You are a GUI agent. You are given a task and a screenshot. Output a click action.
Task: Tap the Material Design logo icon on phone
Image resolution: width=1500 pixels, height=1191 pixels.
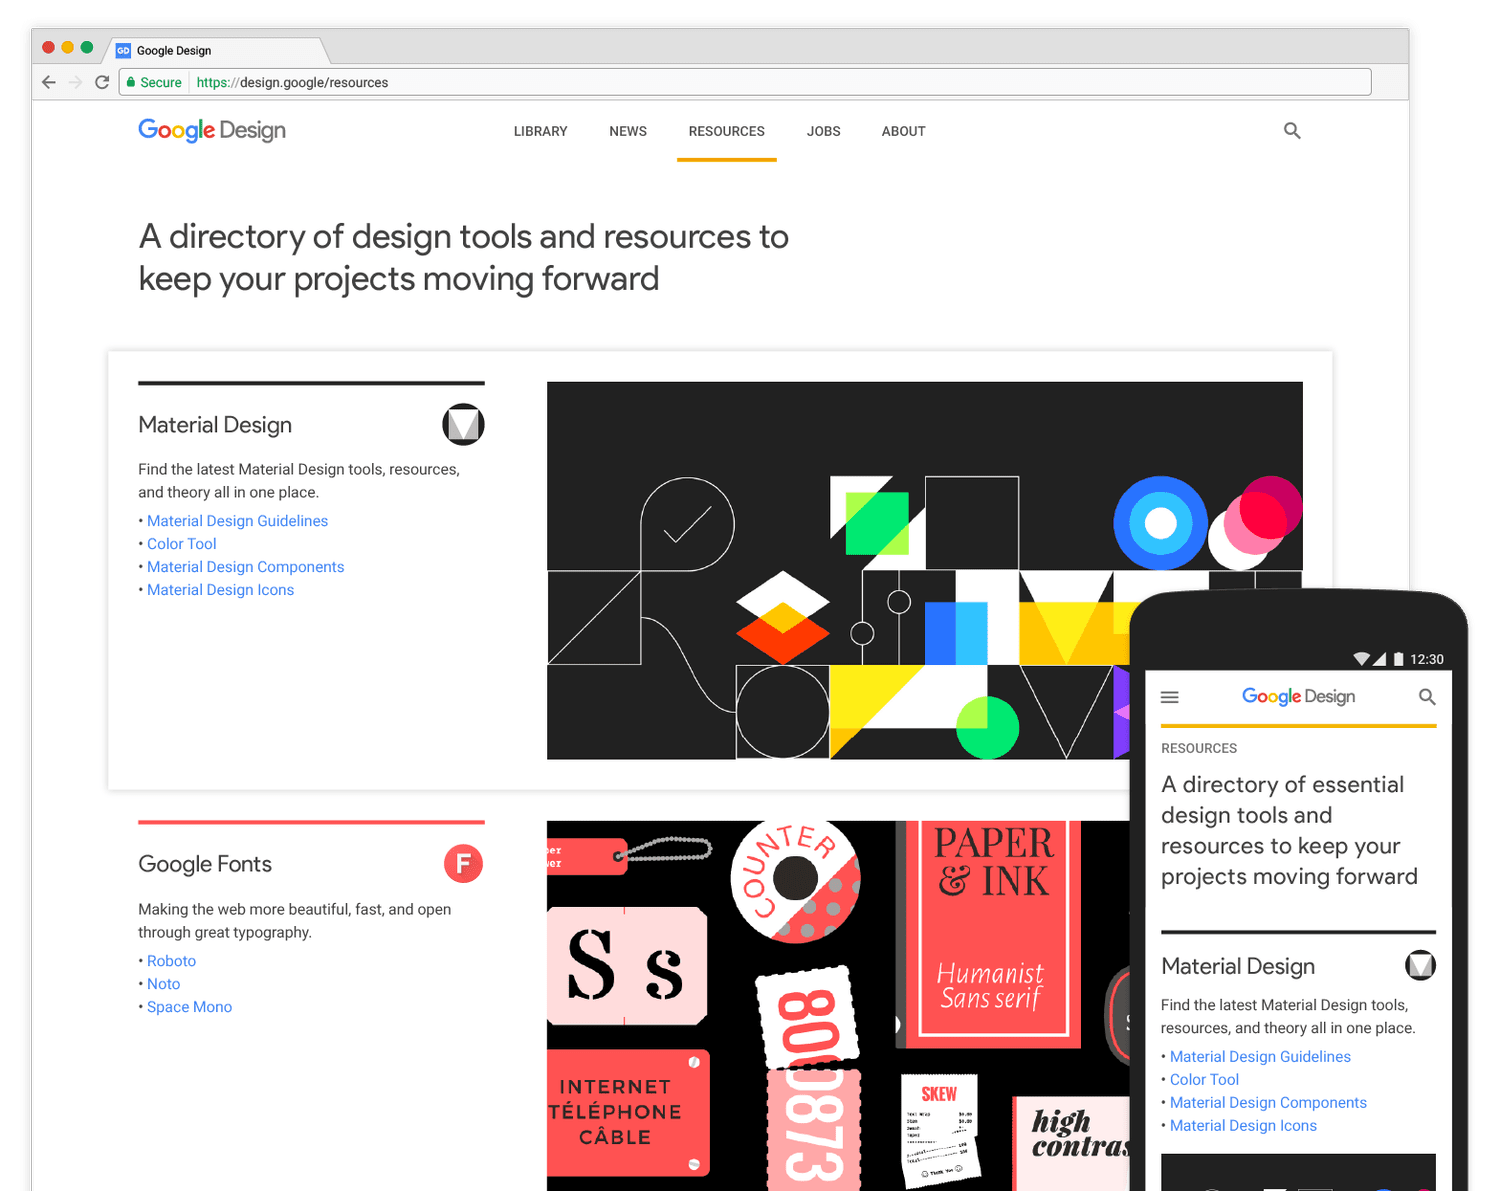pos(1420,965)
